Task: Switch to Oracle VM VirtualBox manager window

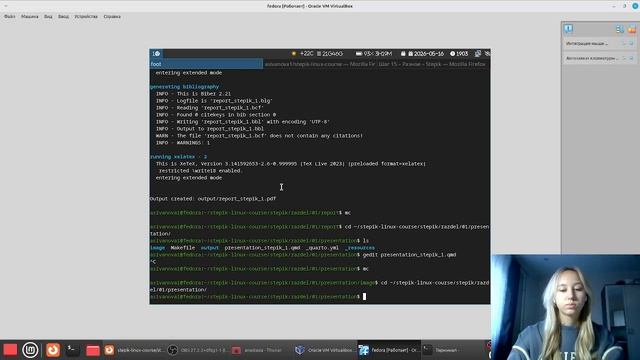Action: (x=325, y=350)
